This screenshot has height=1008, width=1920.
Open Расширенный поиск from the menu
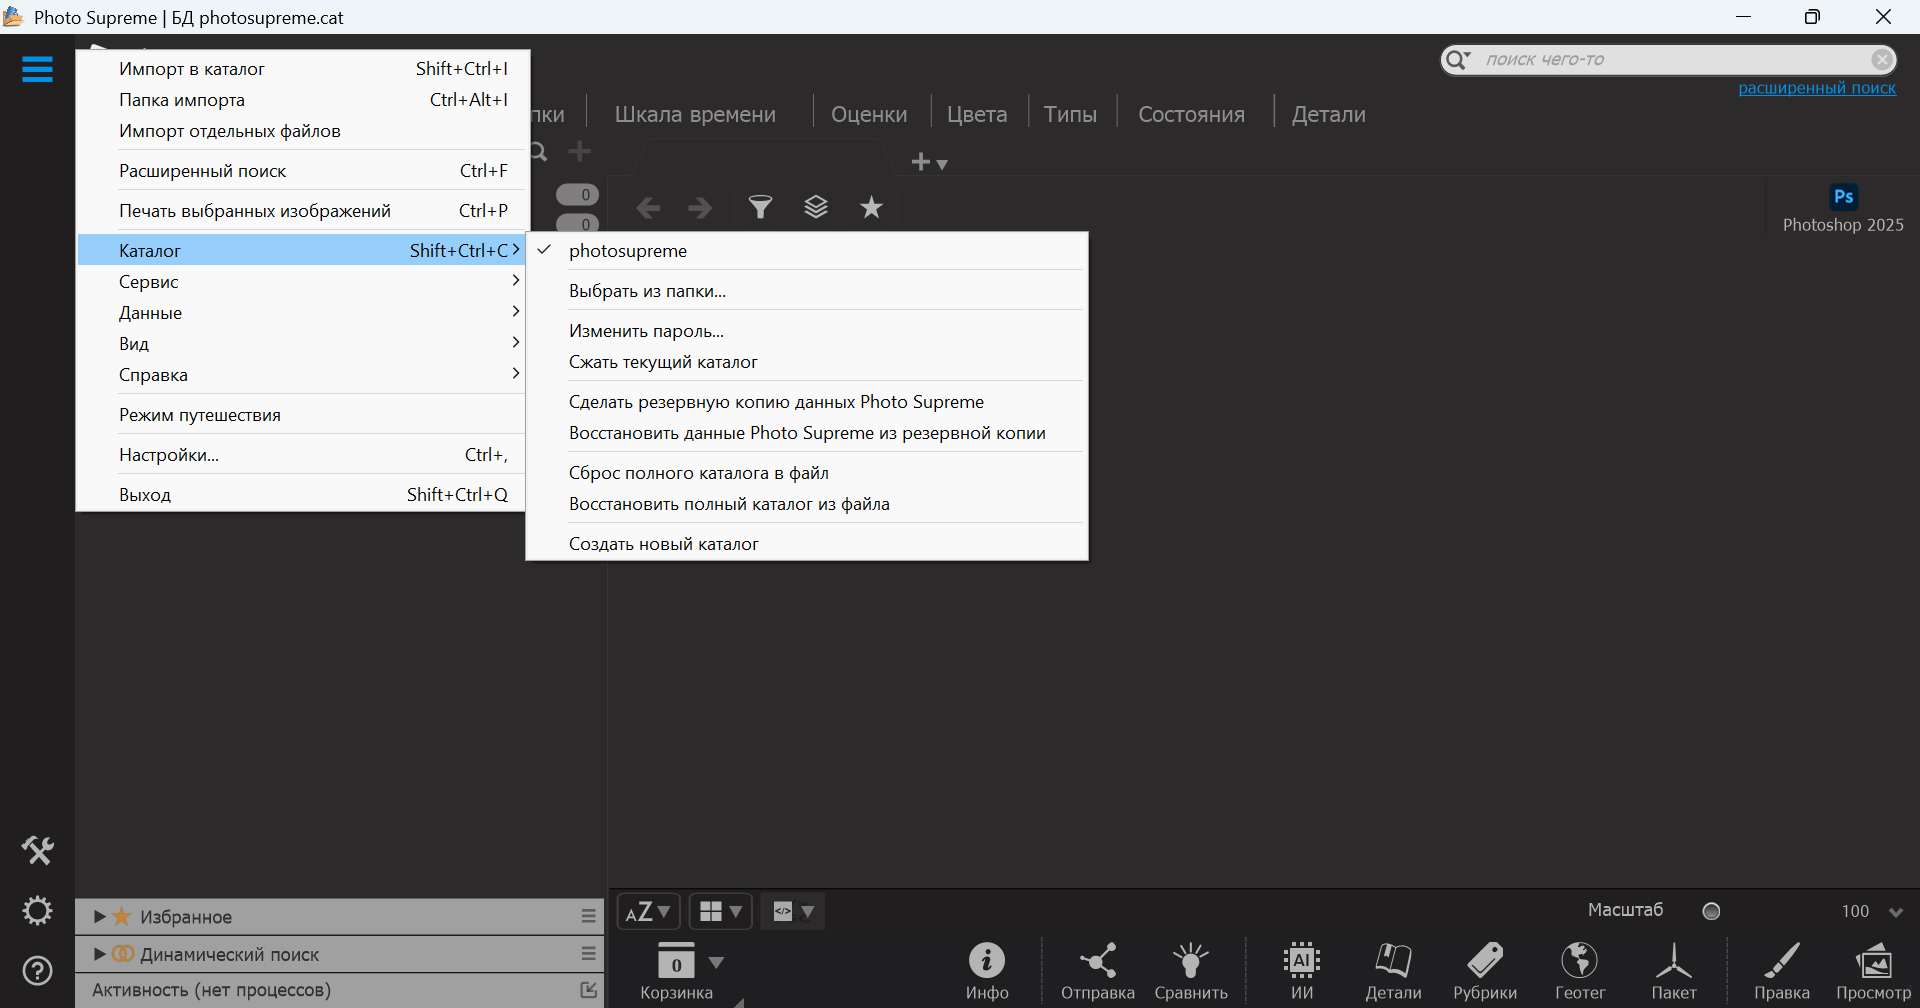pyautogui.click(x=301, y=171)
